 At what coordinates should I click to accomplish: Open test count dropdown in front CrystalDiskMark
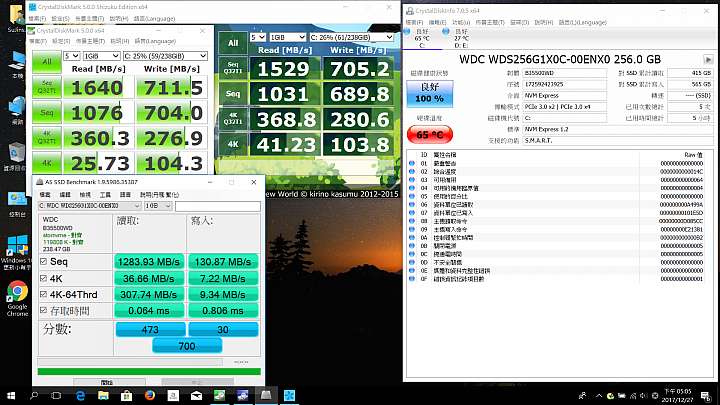(x=72, y=56)
